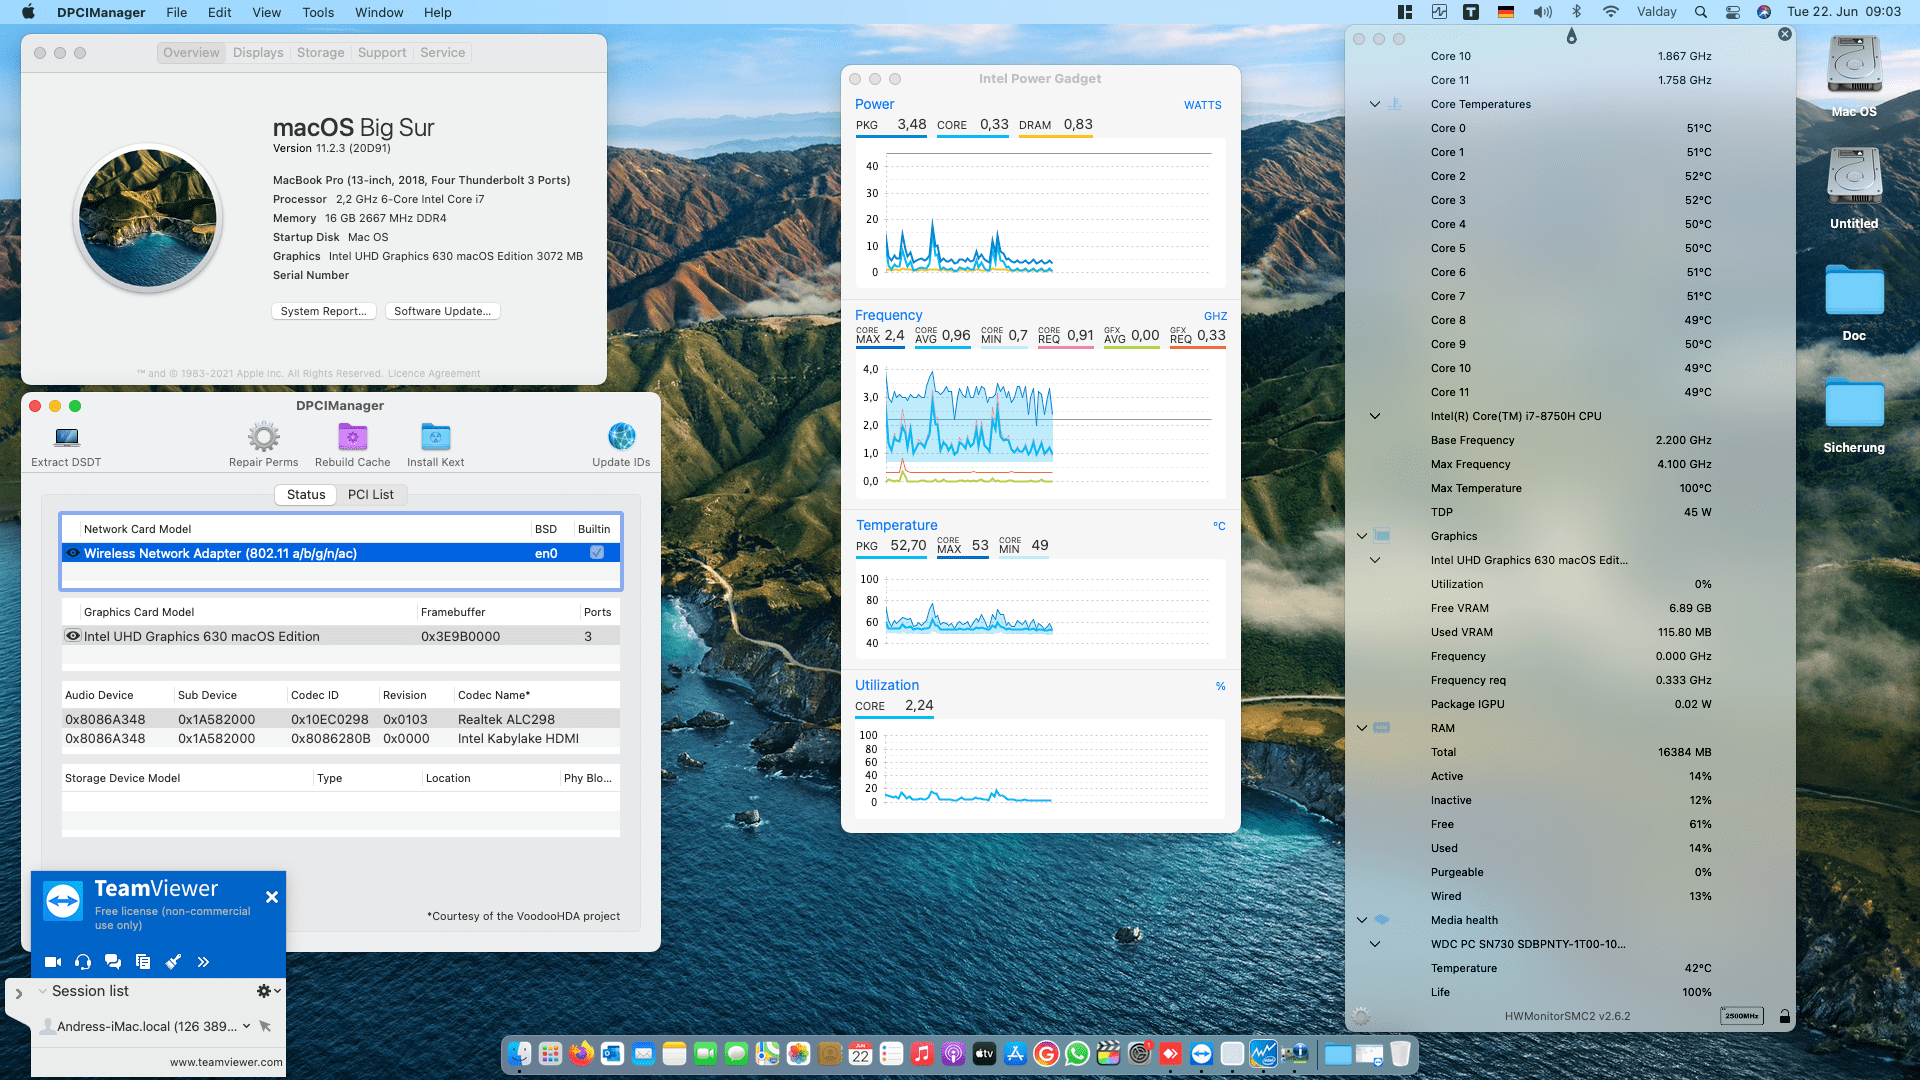Screen dimensions: 1920x1080
Task: Launch Firefox from the Dock
Action: (x=581, y=1053)
